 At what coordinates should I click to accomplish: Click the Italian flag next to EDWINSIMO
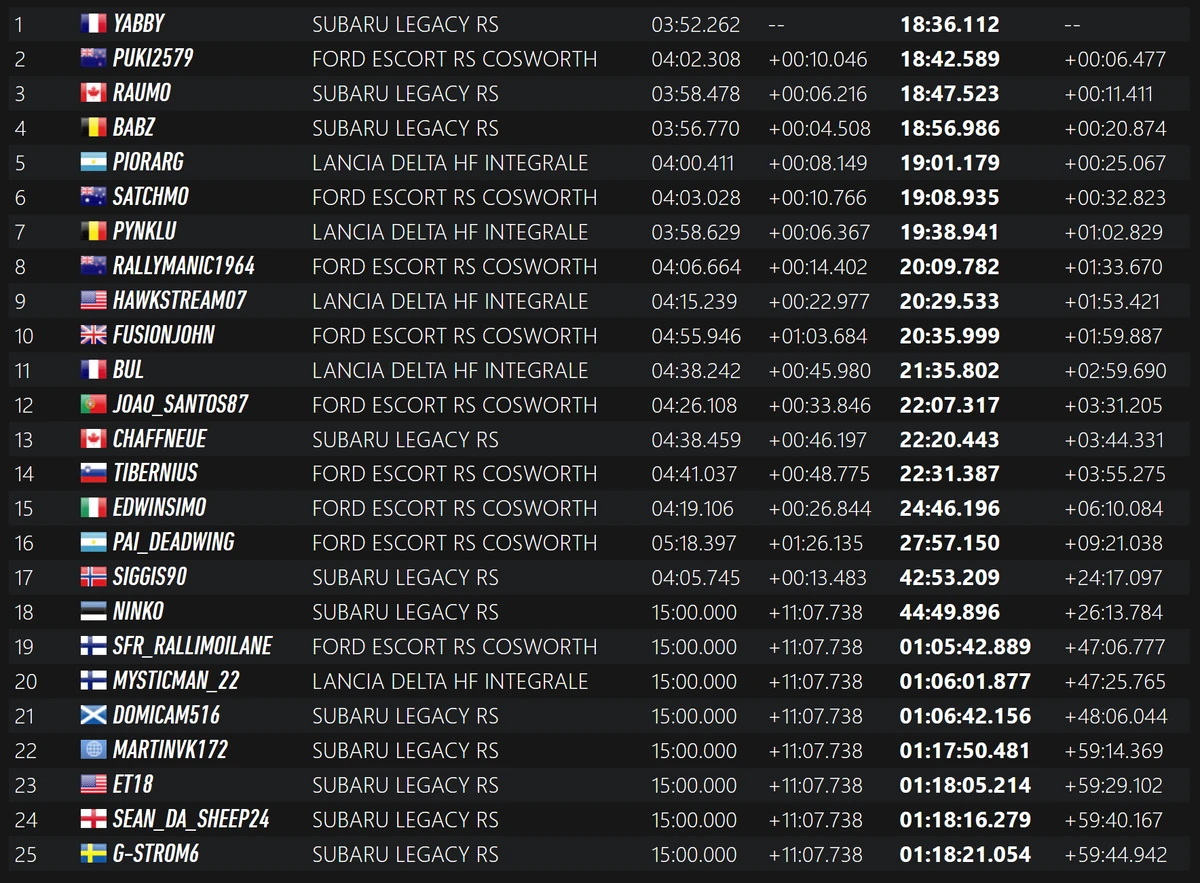click(93, 508)
